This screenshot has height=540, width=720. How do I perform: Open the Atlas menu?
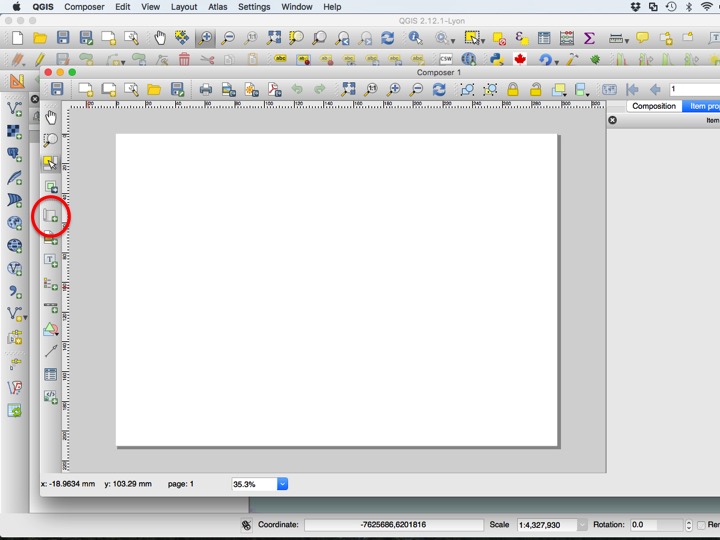pos(218,7)
